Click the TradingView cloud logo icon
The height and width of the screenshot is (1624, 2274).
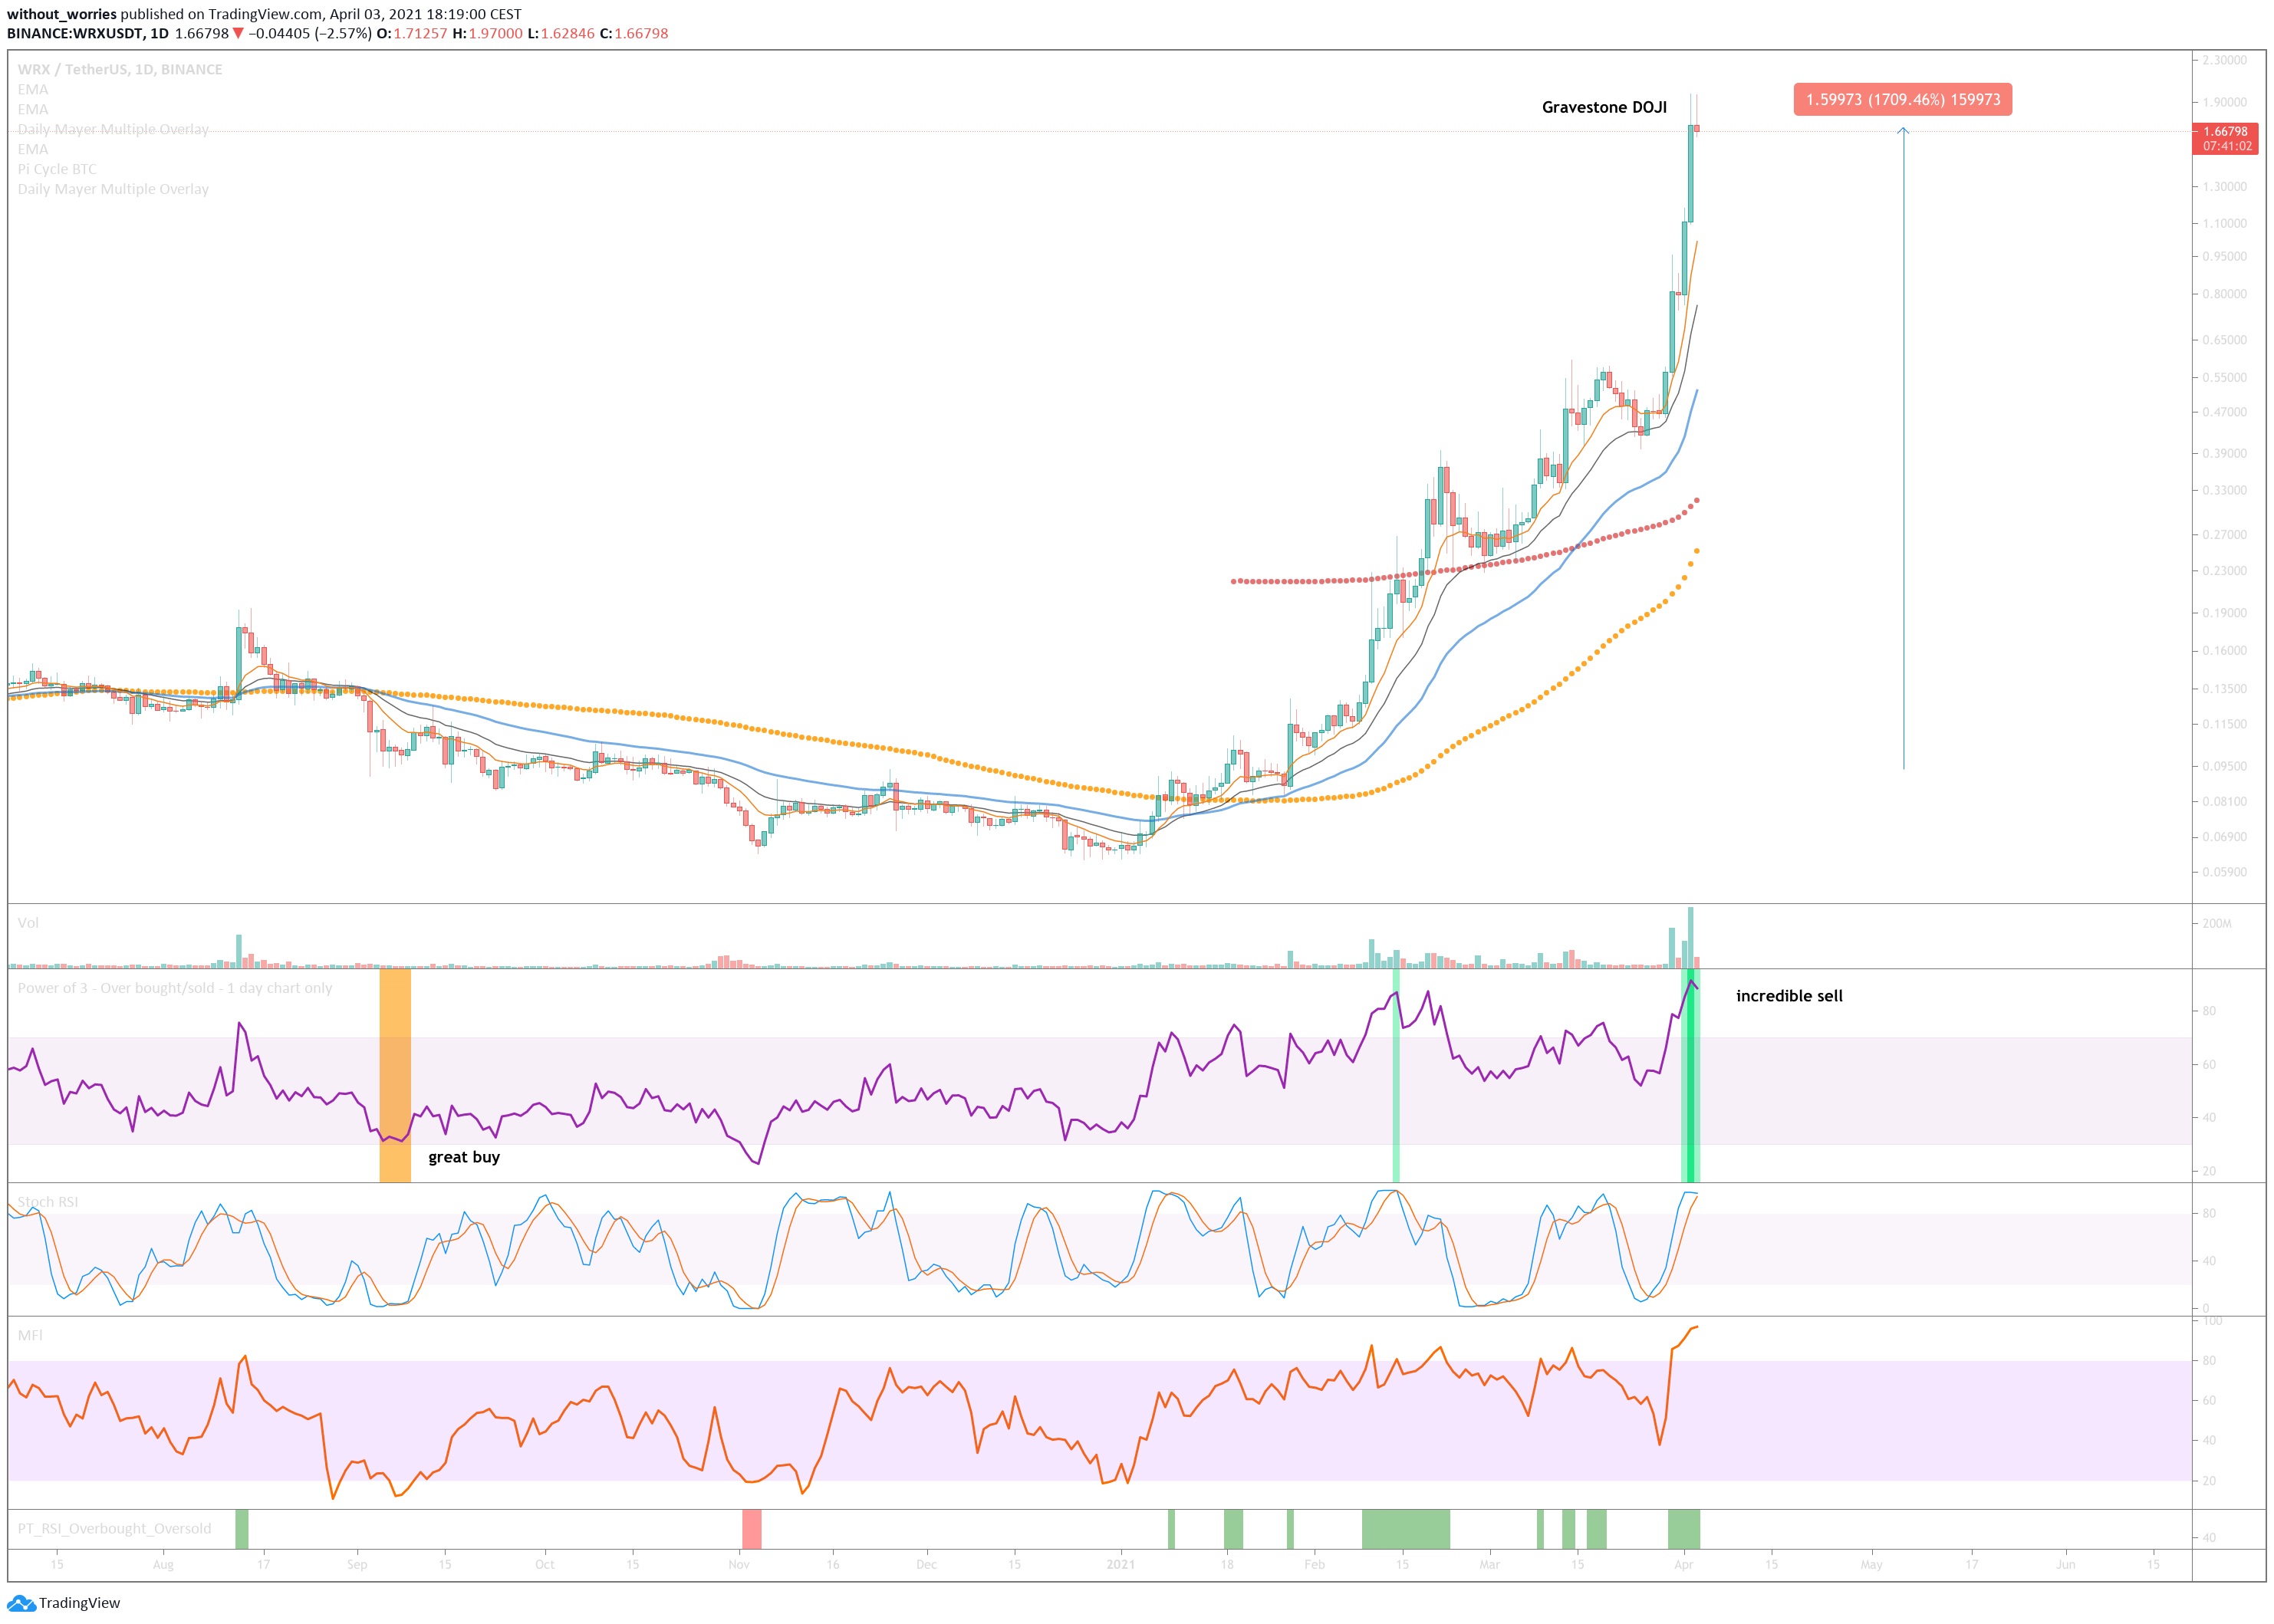pos(20,1603)
